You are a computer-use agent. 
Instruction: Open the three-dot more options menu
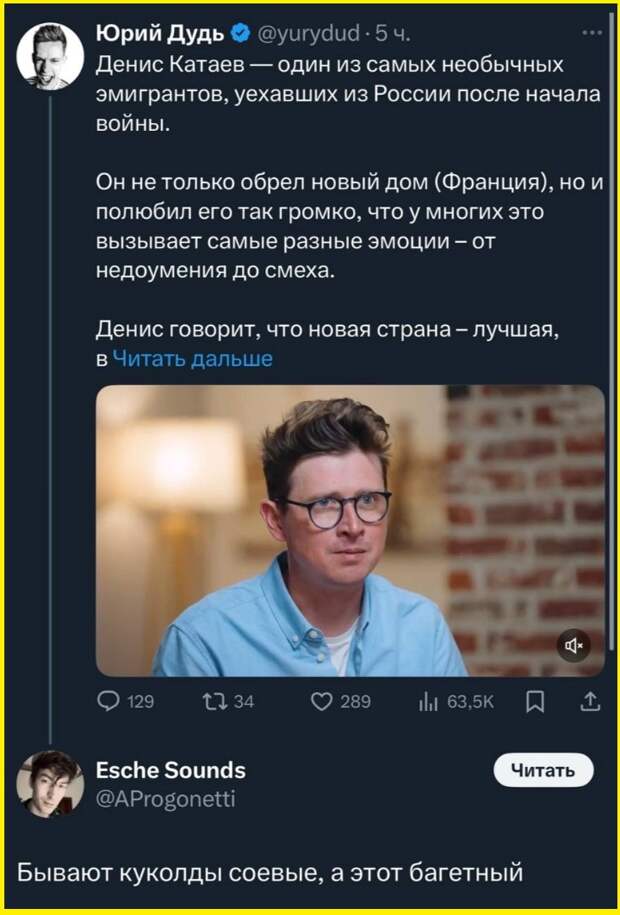592,33
